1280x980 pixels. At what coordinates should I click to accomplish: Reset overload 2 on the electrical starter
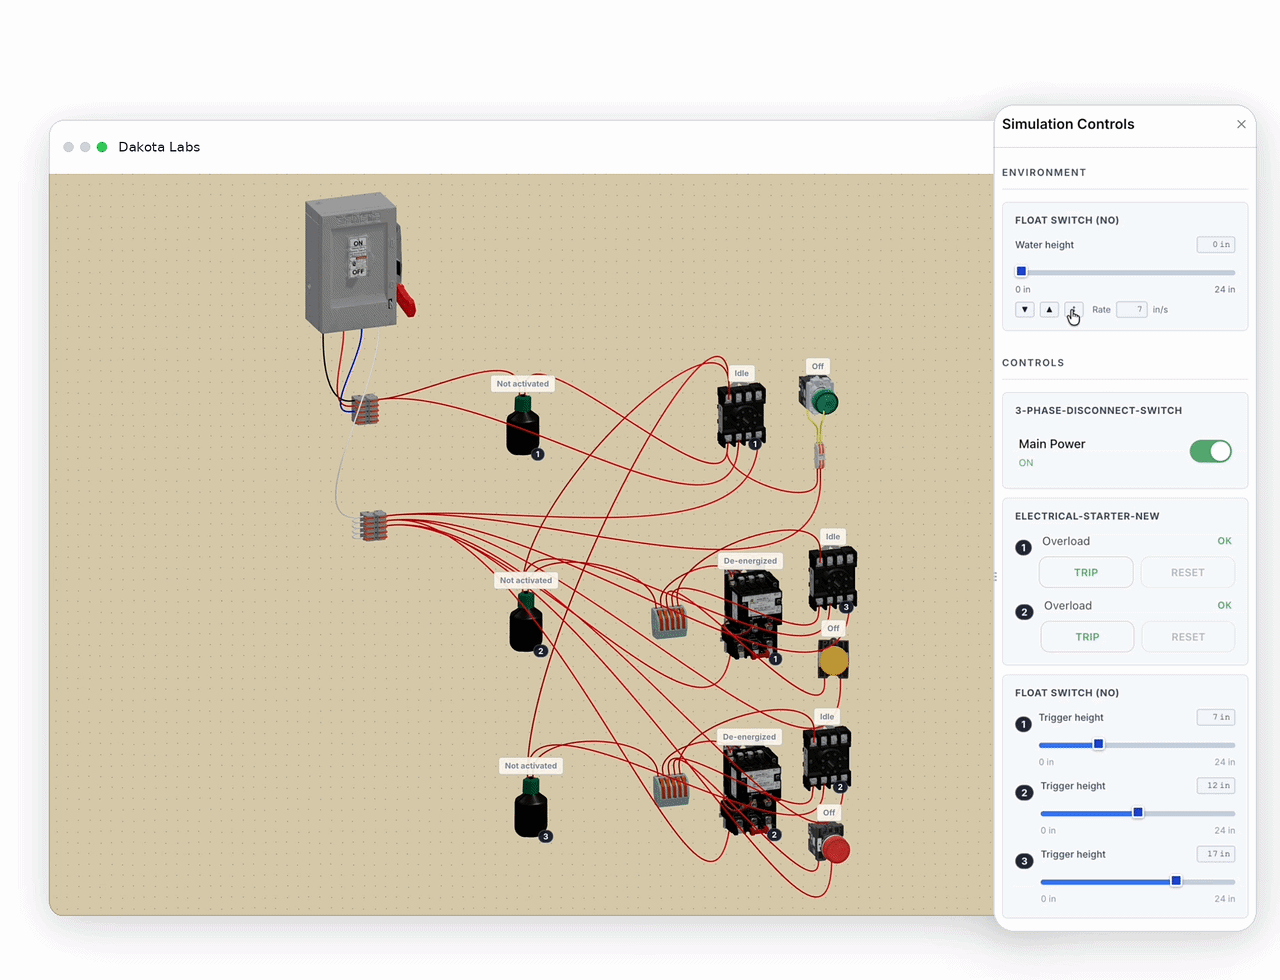1188,637
